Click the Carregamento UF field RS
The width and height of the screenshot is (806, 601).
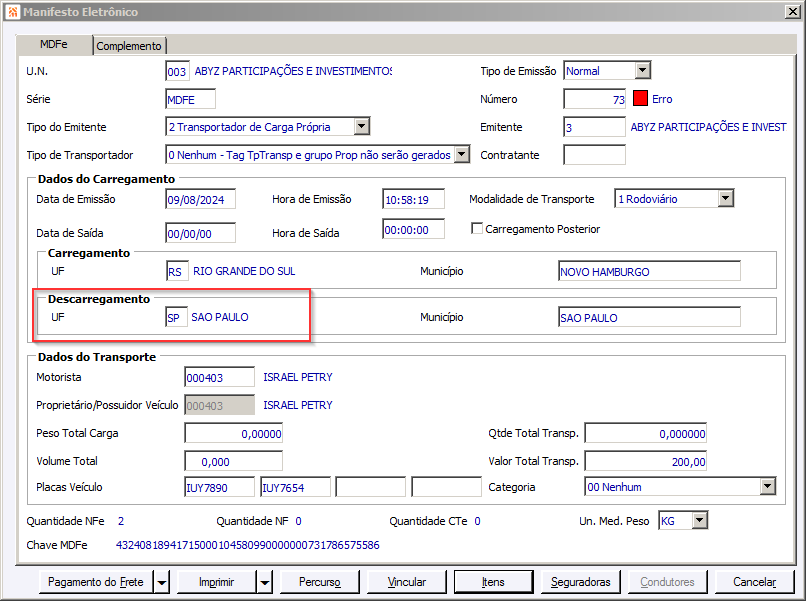[x=177, y=271]
